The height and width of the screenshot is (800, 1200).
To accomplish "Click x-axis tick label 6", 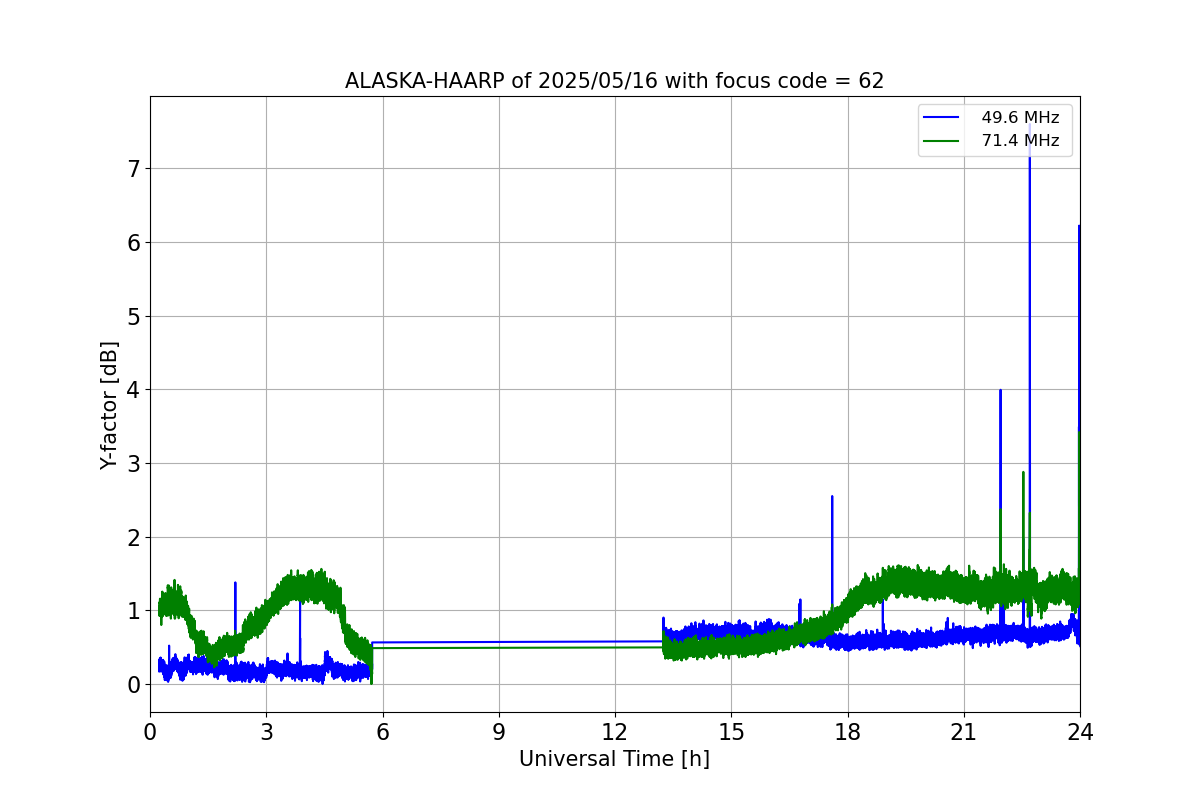I will pos(383,732).
